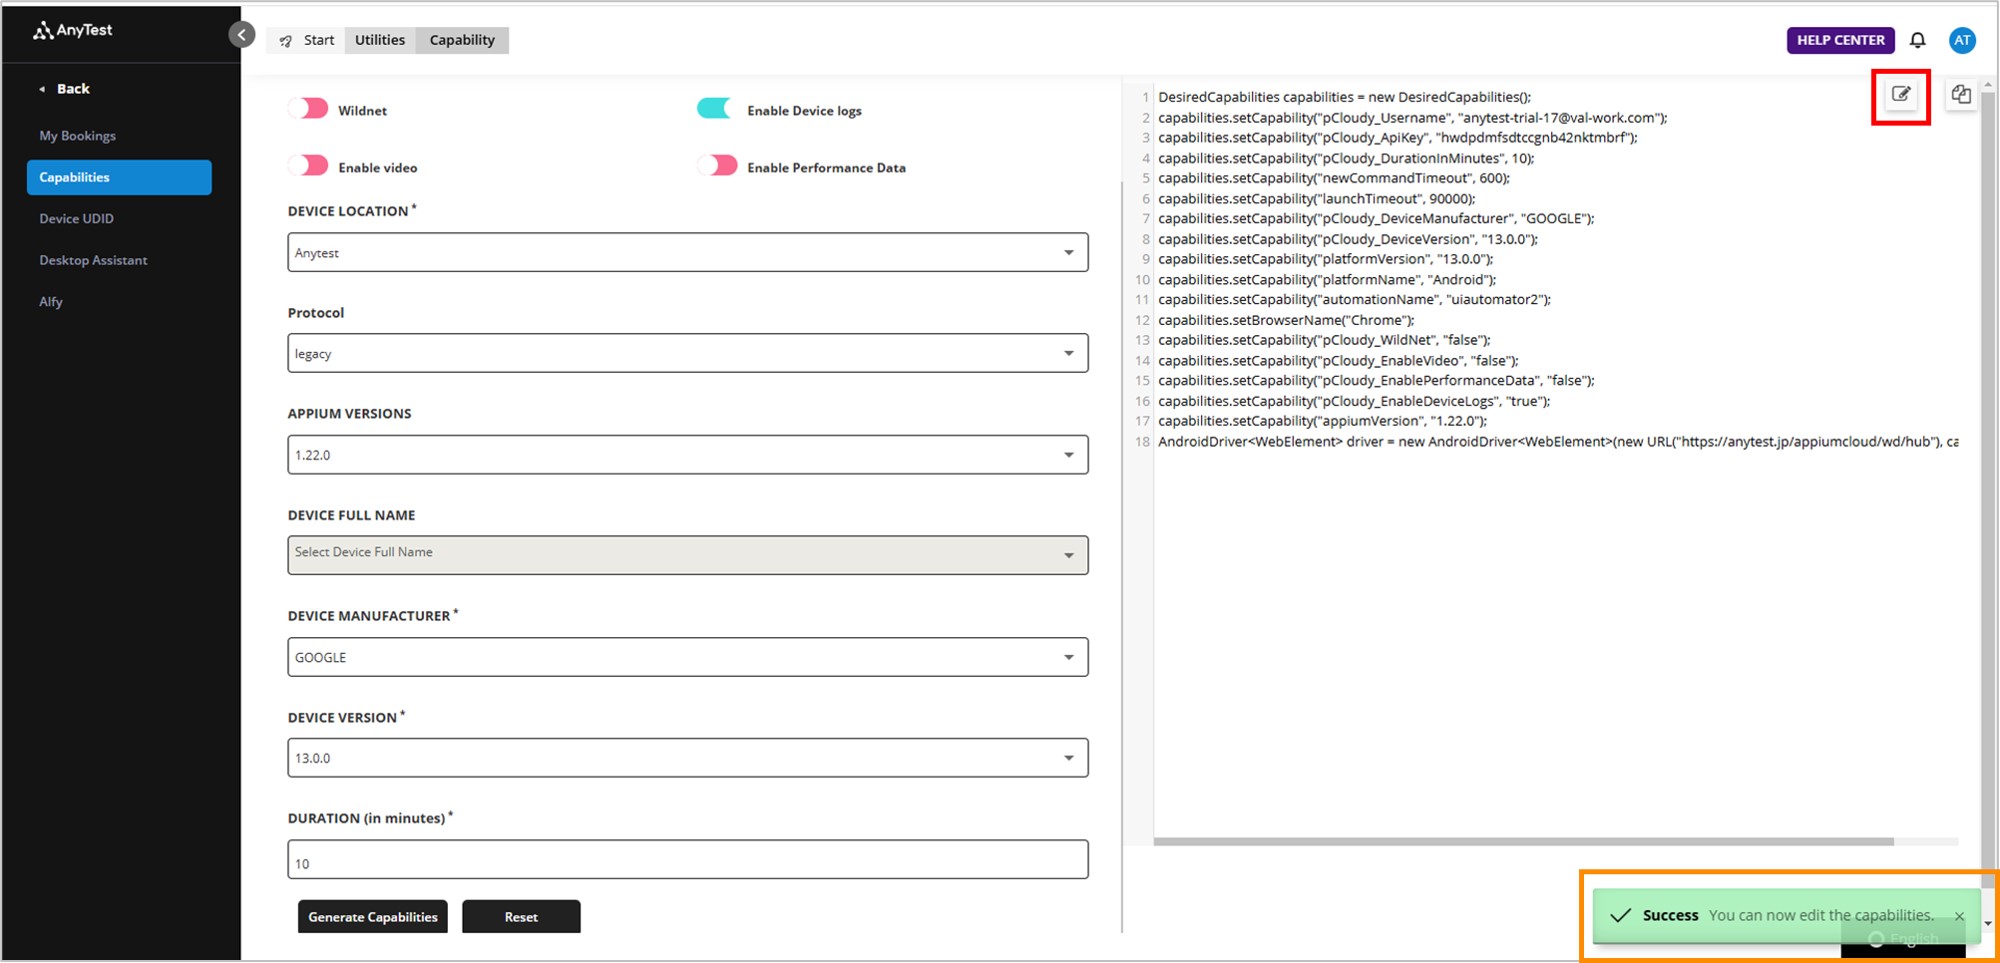Click the edit capabilities pencil icon
The height and width of the screenshot is (963, 2000).
tap(1901, 95)
